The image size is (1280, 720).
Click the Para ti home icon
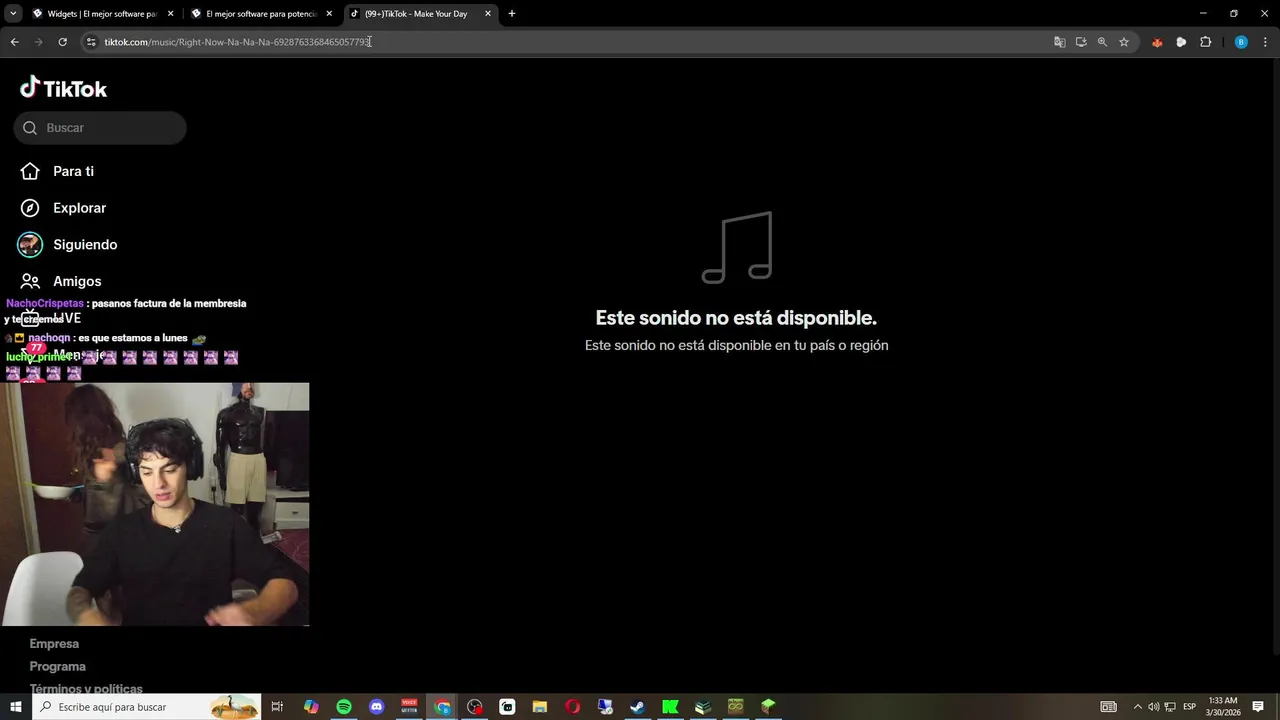coord(30,171)
